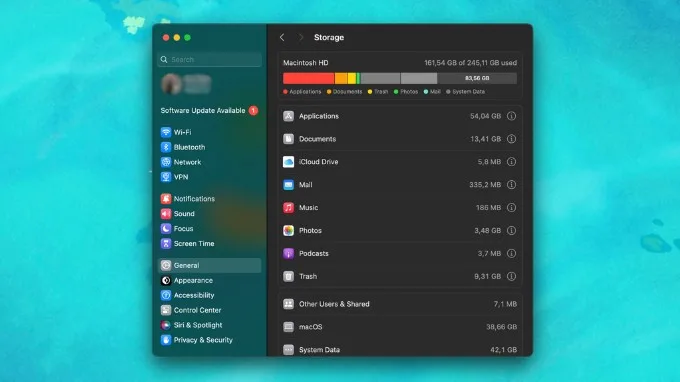Click the 161,54 GB of 245,11 GB used text
The width and height of the screenshot is (680, 382).
pyautogui.click(x=471, y=63)
